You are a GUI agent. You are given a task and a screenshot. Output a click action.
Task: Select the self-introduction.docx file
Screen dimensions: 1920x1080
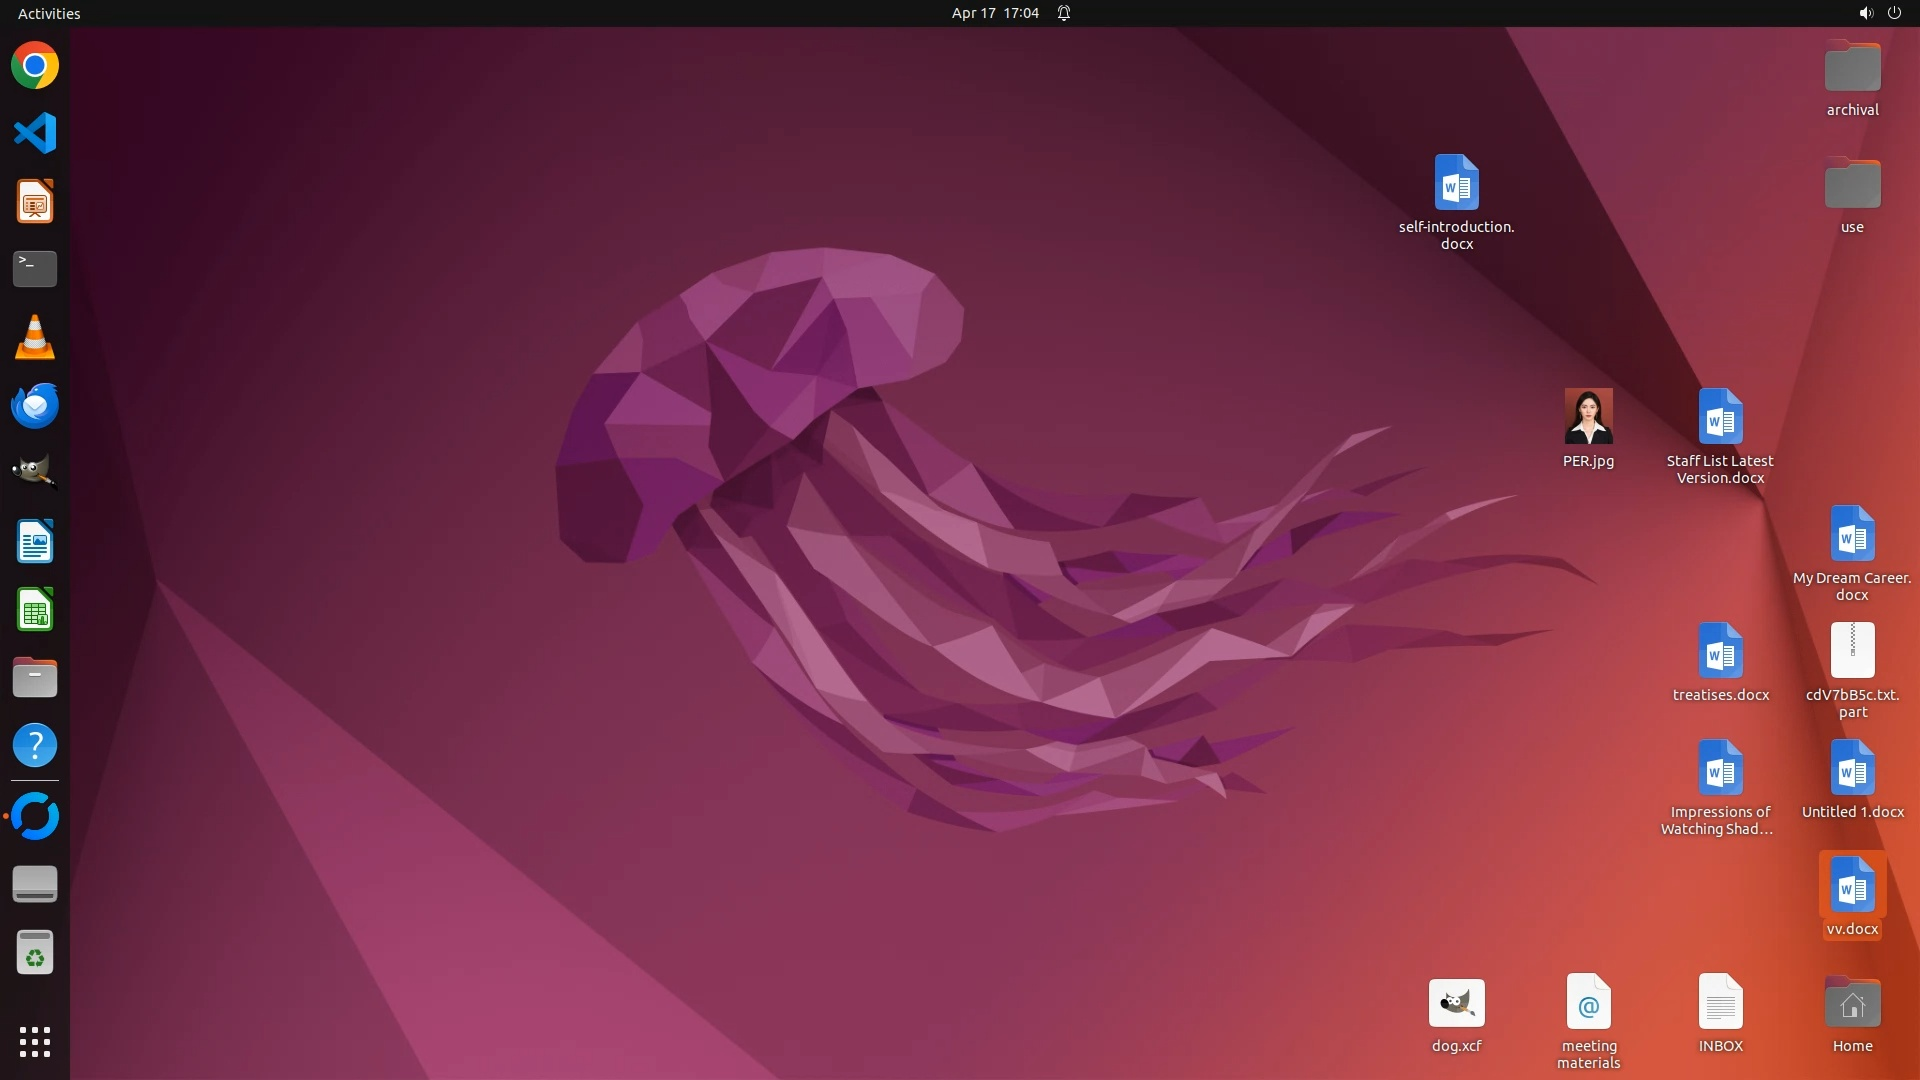coord(1456,183)
